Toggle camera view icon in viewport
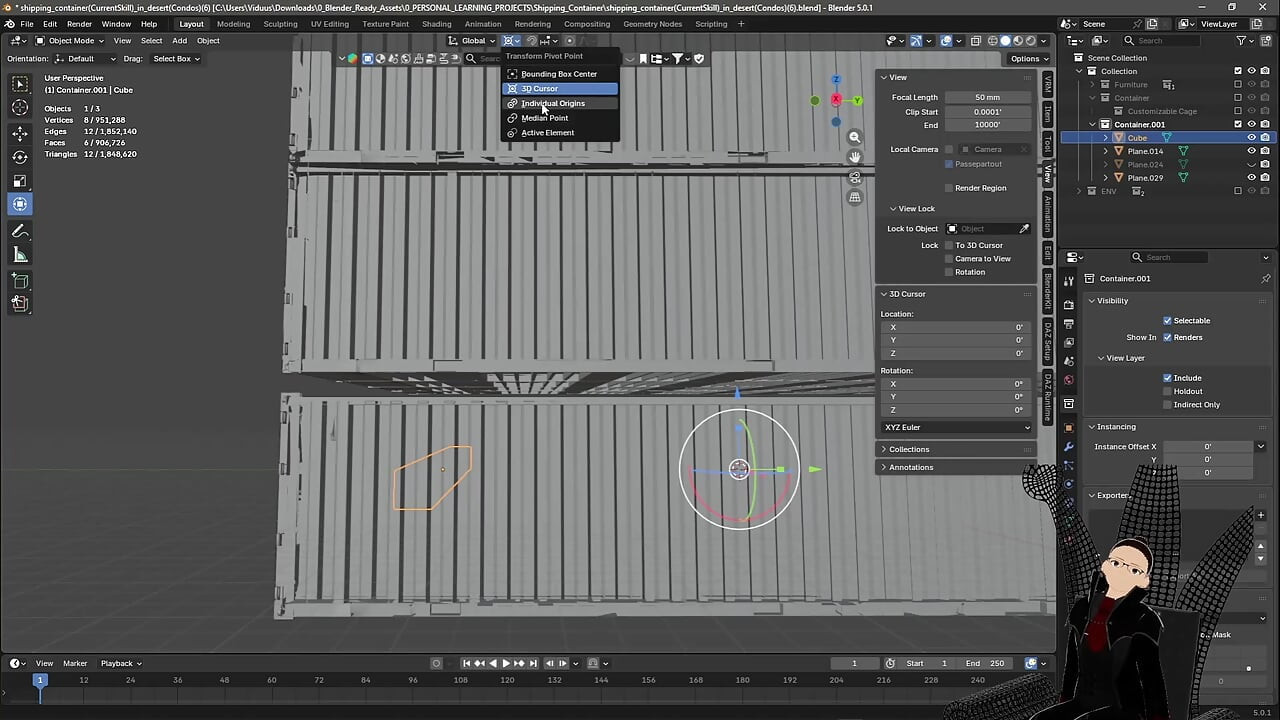 pos(855,177)
